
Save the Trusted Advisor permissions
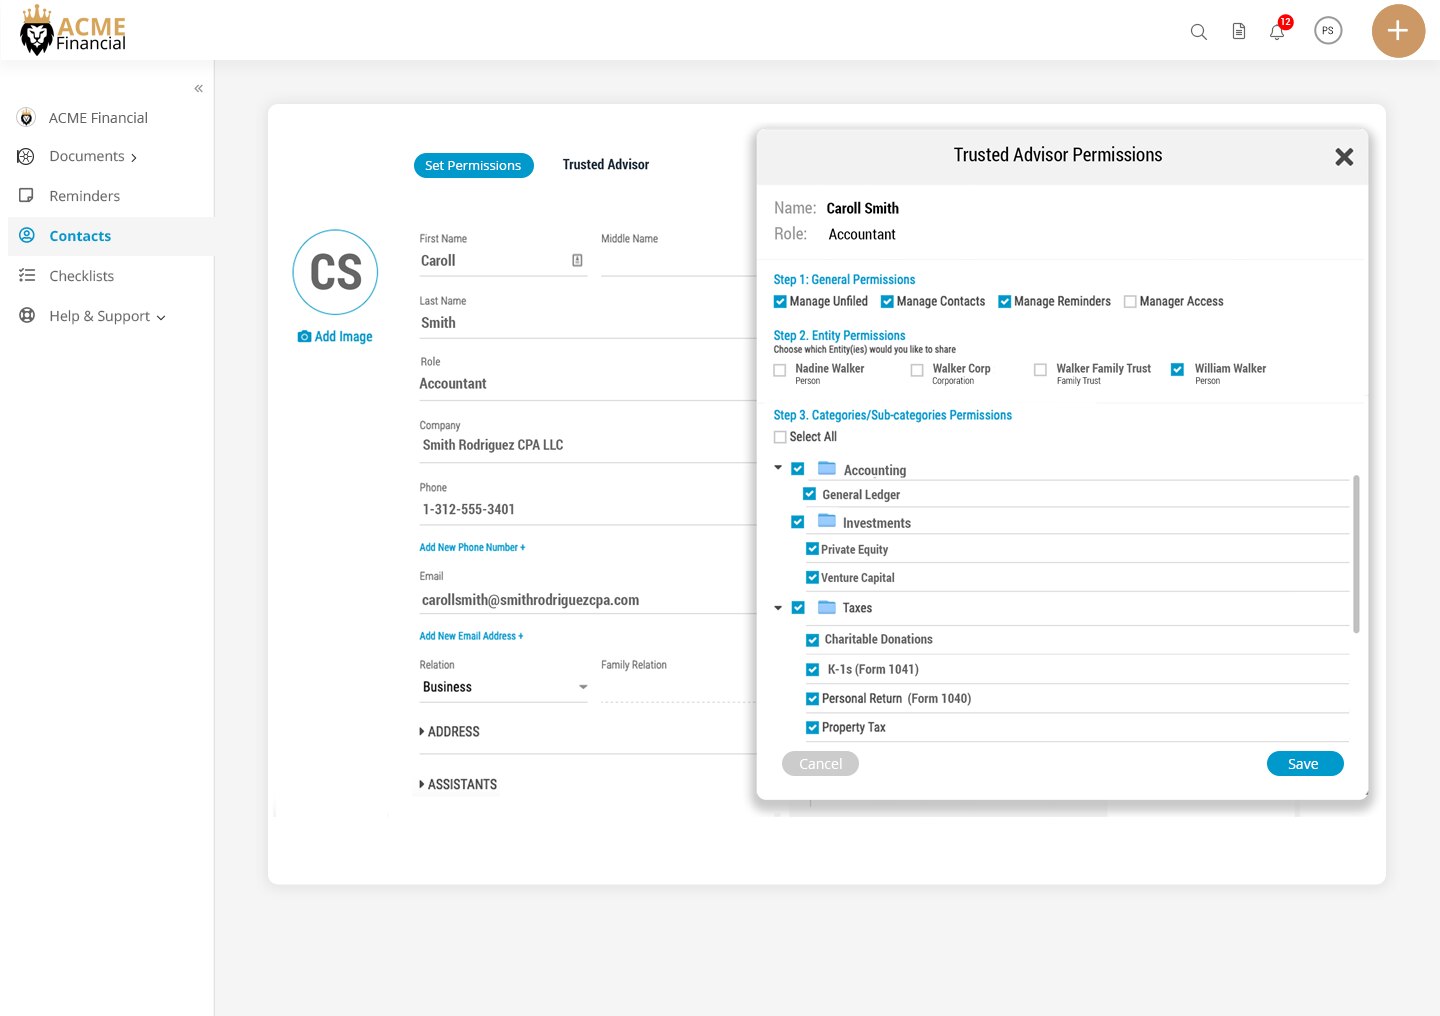tap(1305, 763)
